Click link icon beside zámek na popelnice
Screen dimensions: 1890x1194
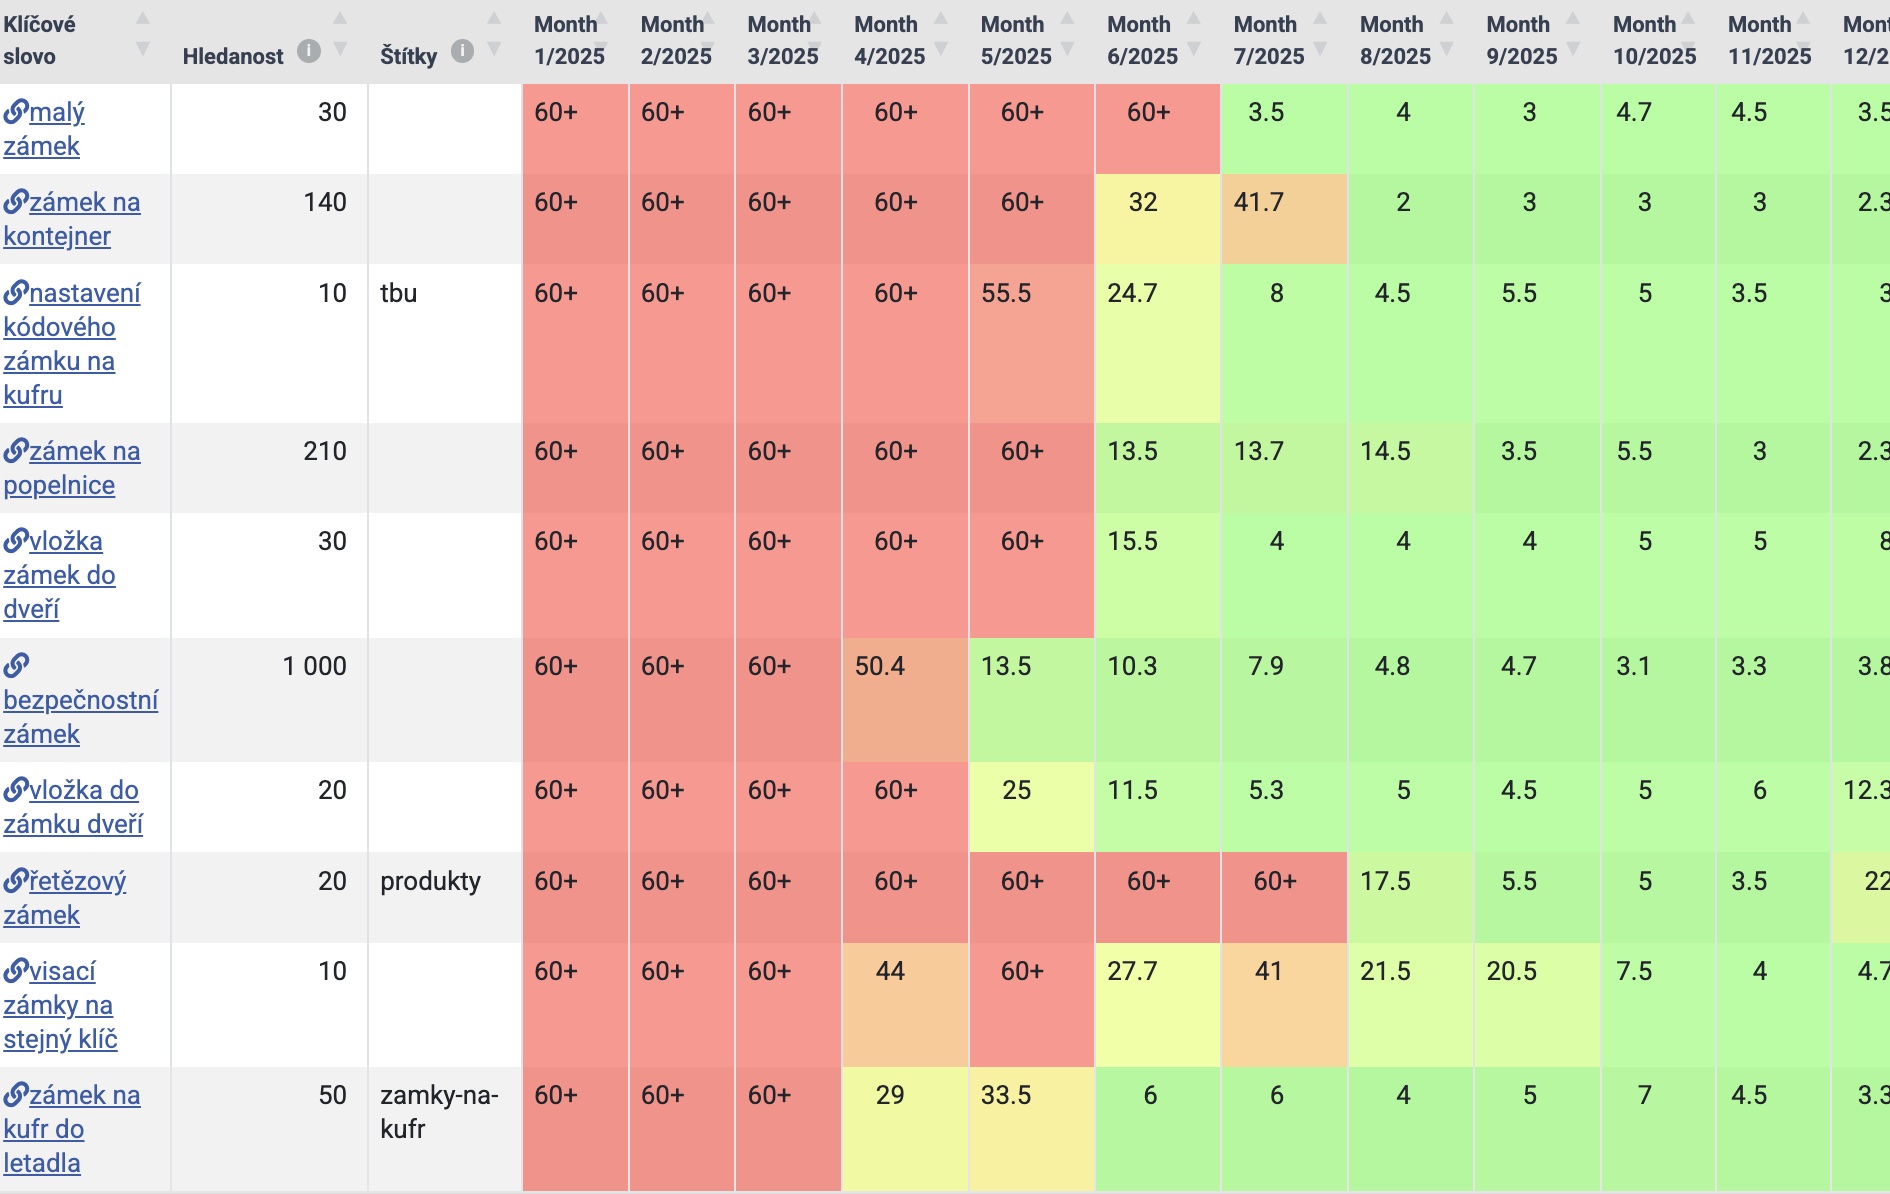[x=15, y=451]
